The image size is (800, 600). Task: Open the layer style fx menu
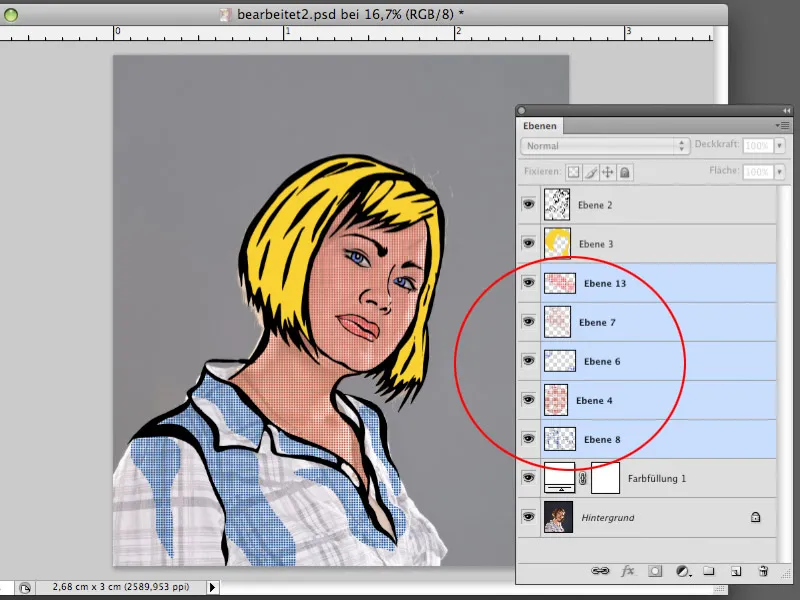tap(628, 571)
